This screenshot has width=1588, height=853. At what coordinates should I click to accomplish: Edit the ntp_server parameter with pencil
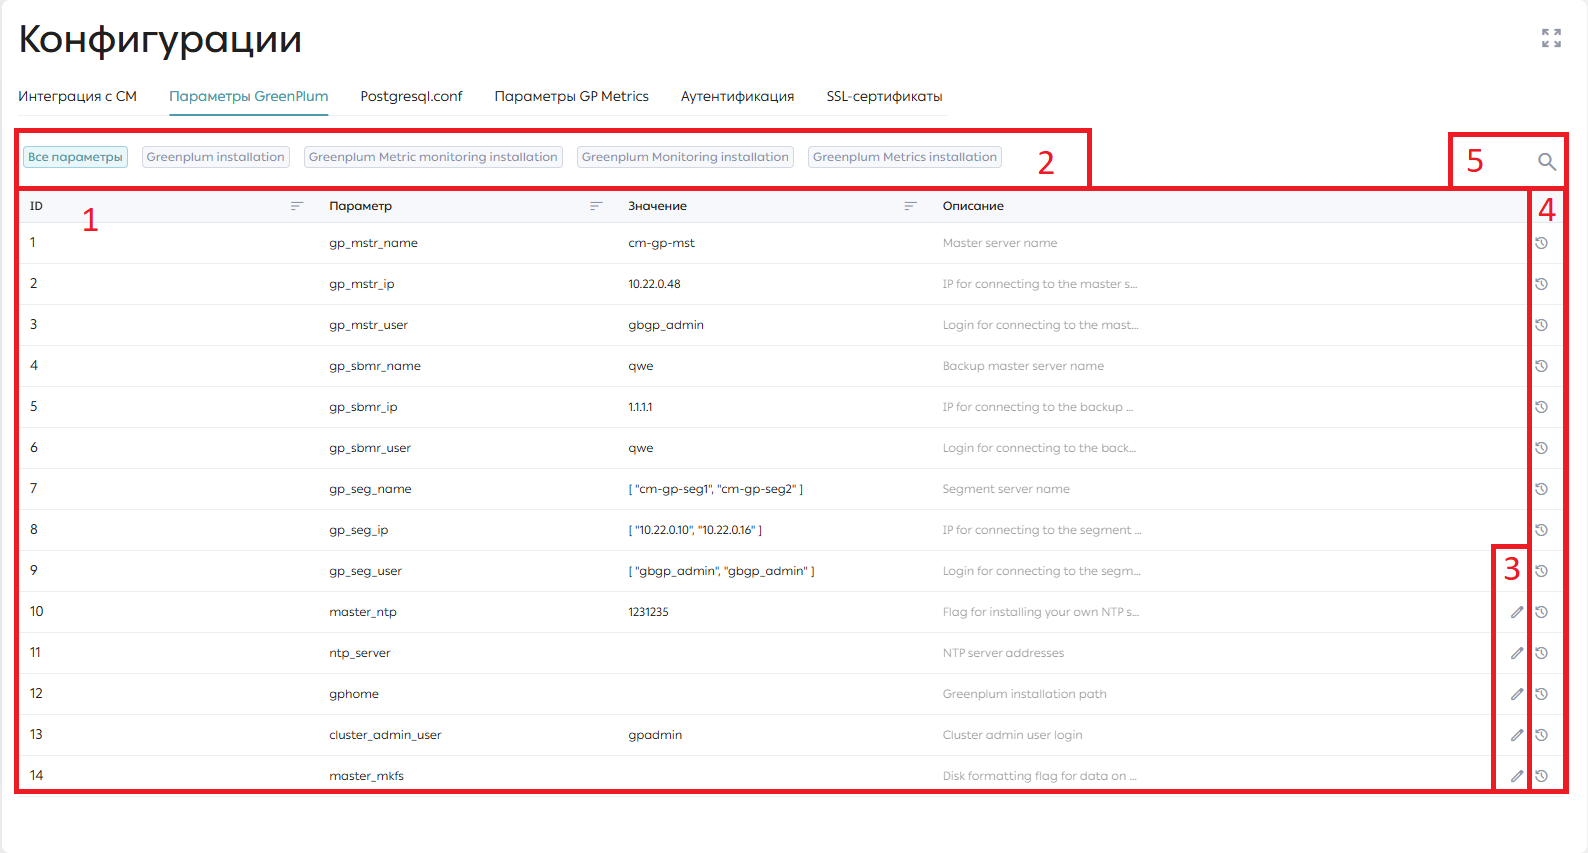tap(1517, 653)
